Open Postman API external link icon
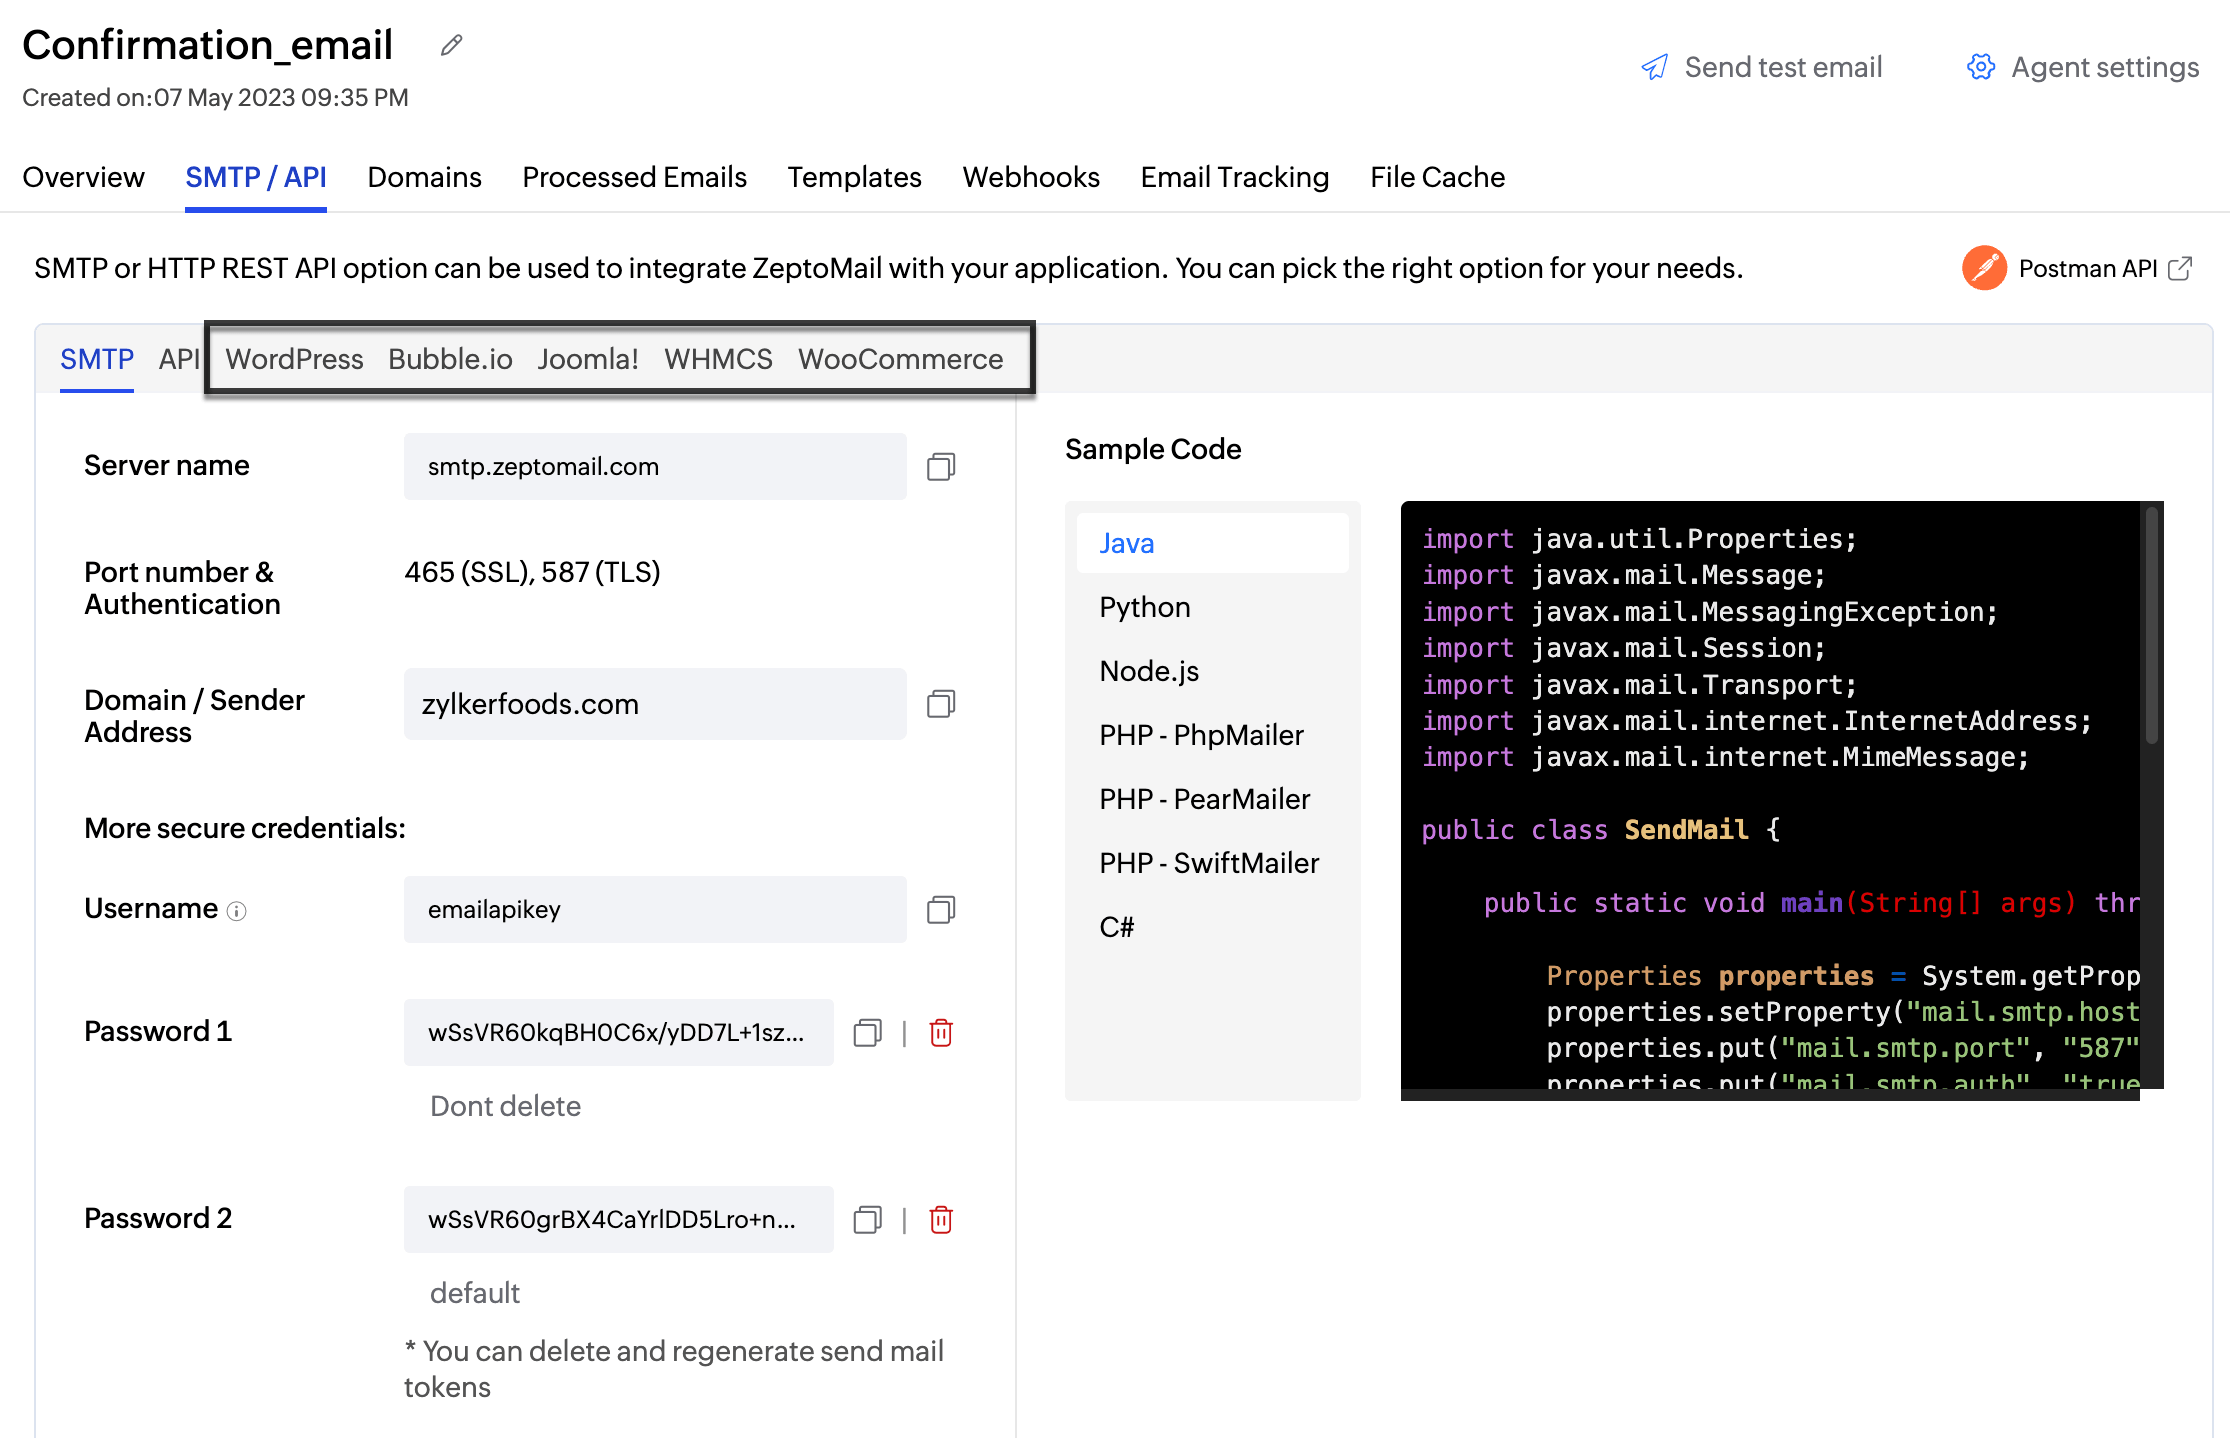The image size is (2230, 1438). tap(2180, 268)
